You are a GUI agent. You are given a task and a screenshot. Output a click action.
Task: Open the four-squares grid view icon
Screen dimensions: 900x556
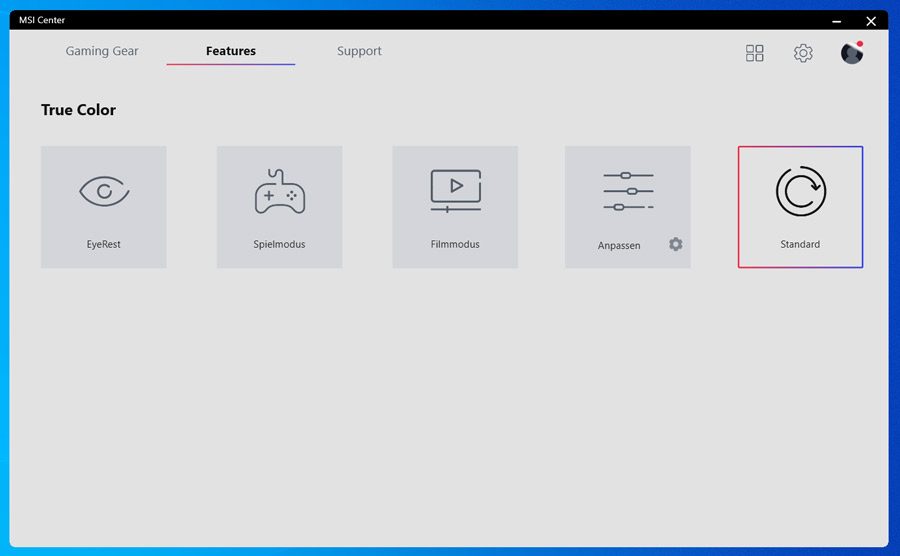(x=754, y=53)
